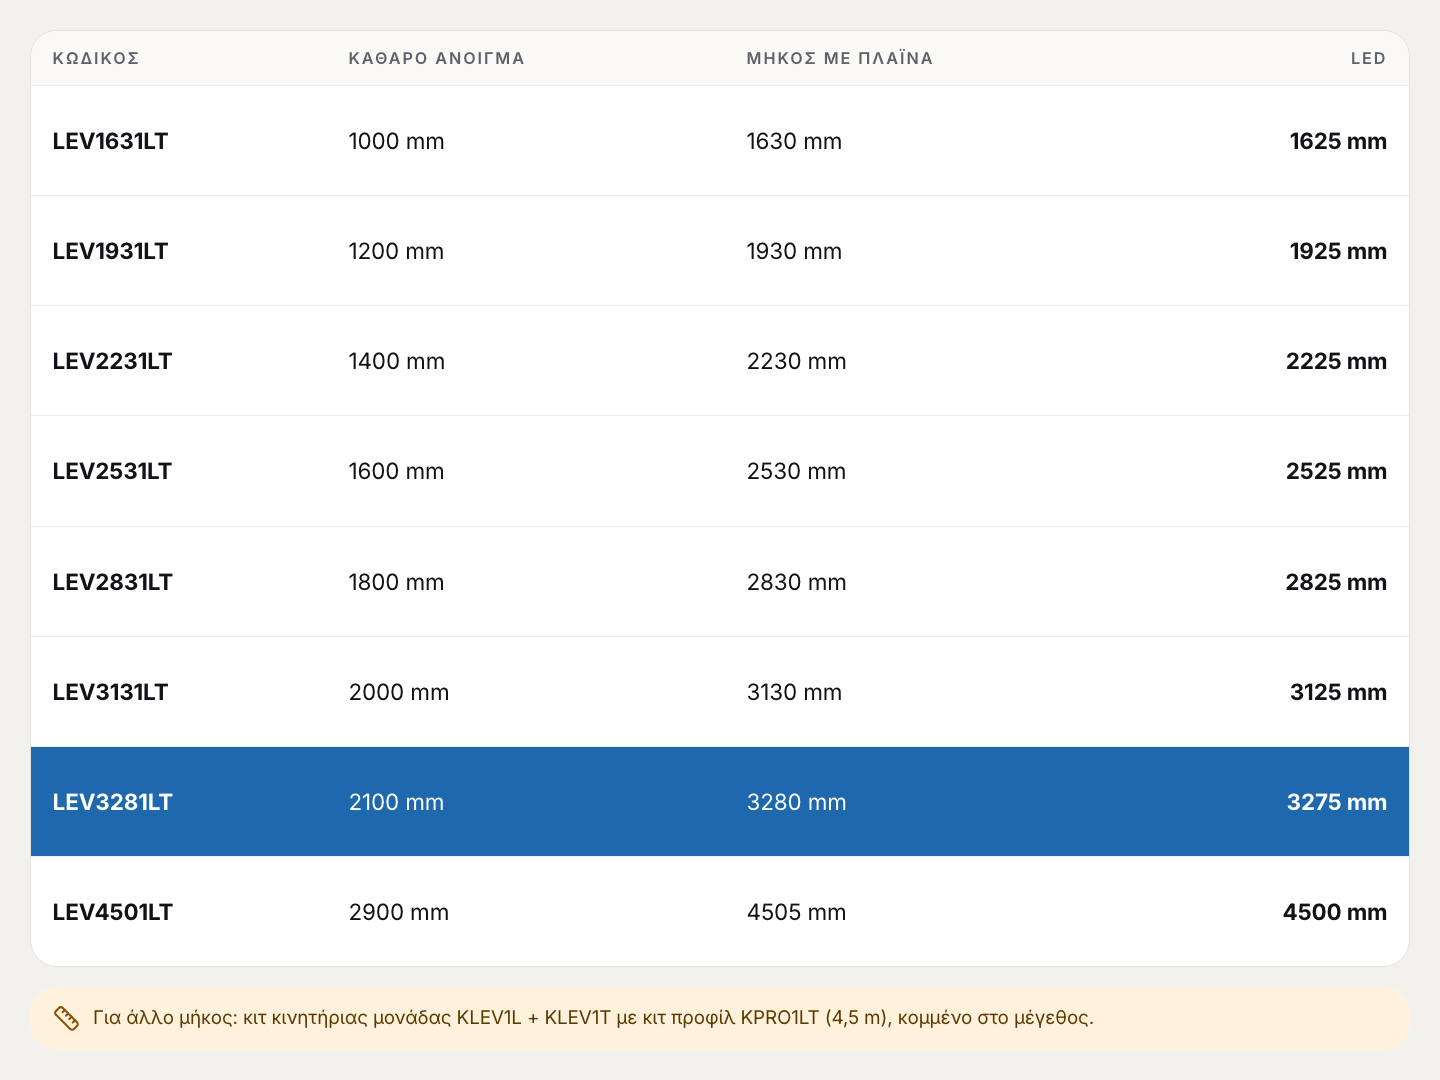
Task: Select product code LEV3131LT
Action: 110,692
